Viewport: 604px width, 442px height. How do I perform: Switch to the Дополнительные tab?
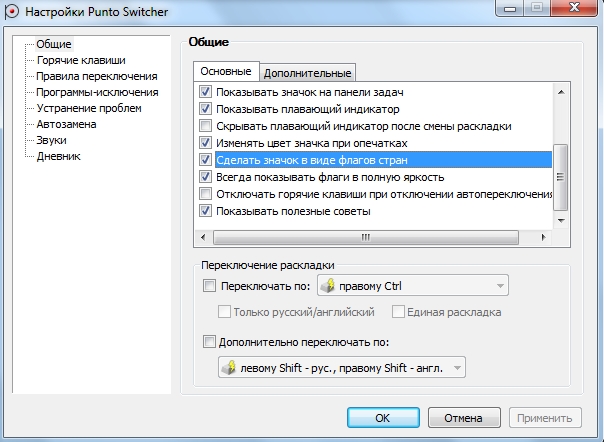pos(307,73)
